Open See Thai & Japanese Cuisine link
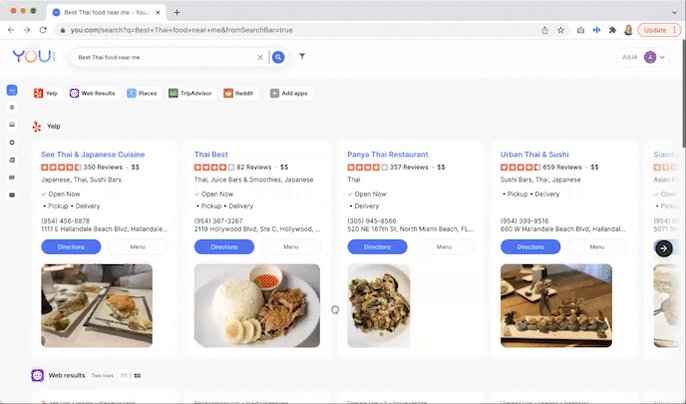This screenshot has width=686, height=404. 93,155
